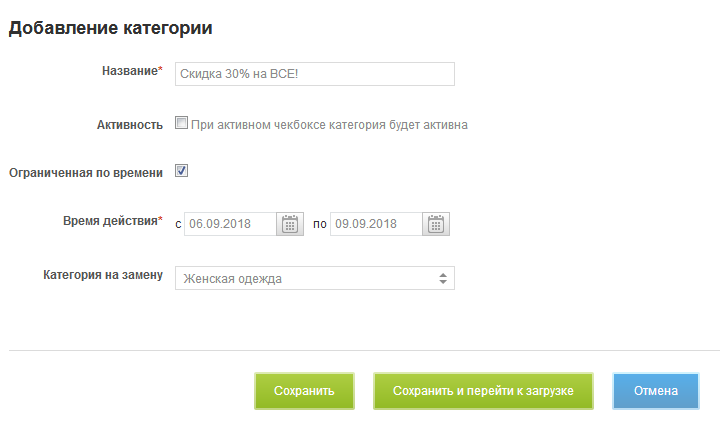Click the Сохранить button
720x428 pixels.
pos(305,391)
